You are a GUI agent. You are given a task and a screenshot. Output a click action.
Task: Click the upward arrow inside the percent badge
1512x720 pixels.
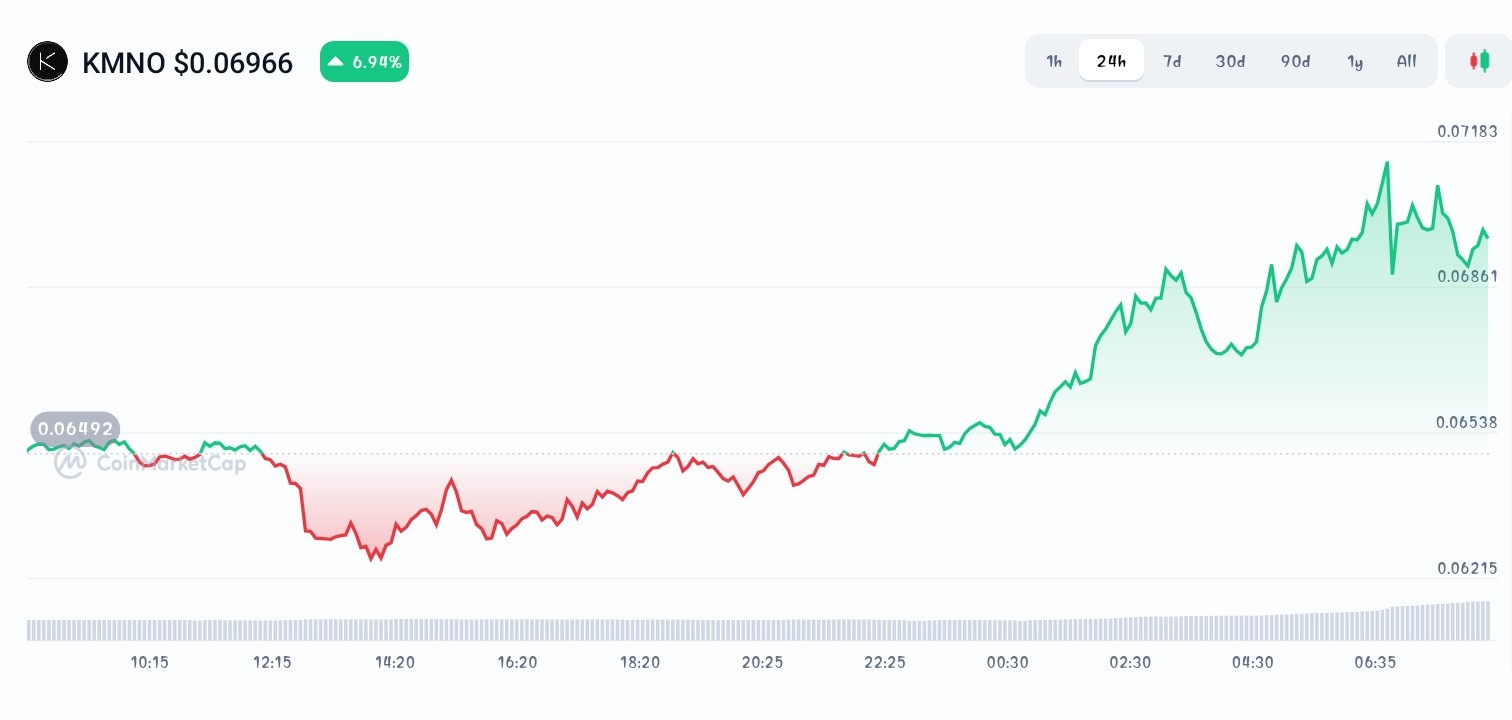[337, 61]
